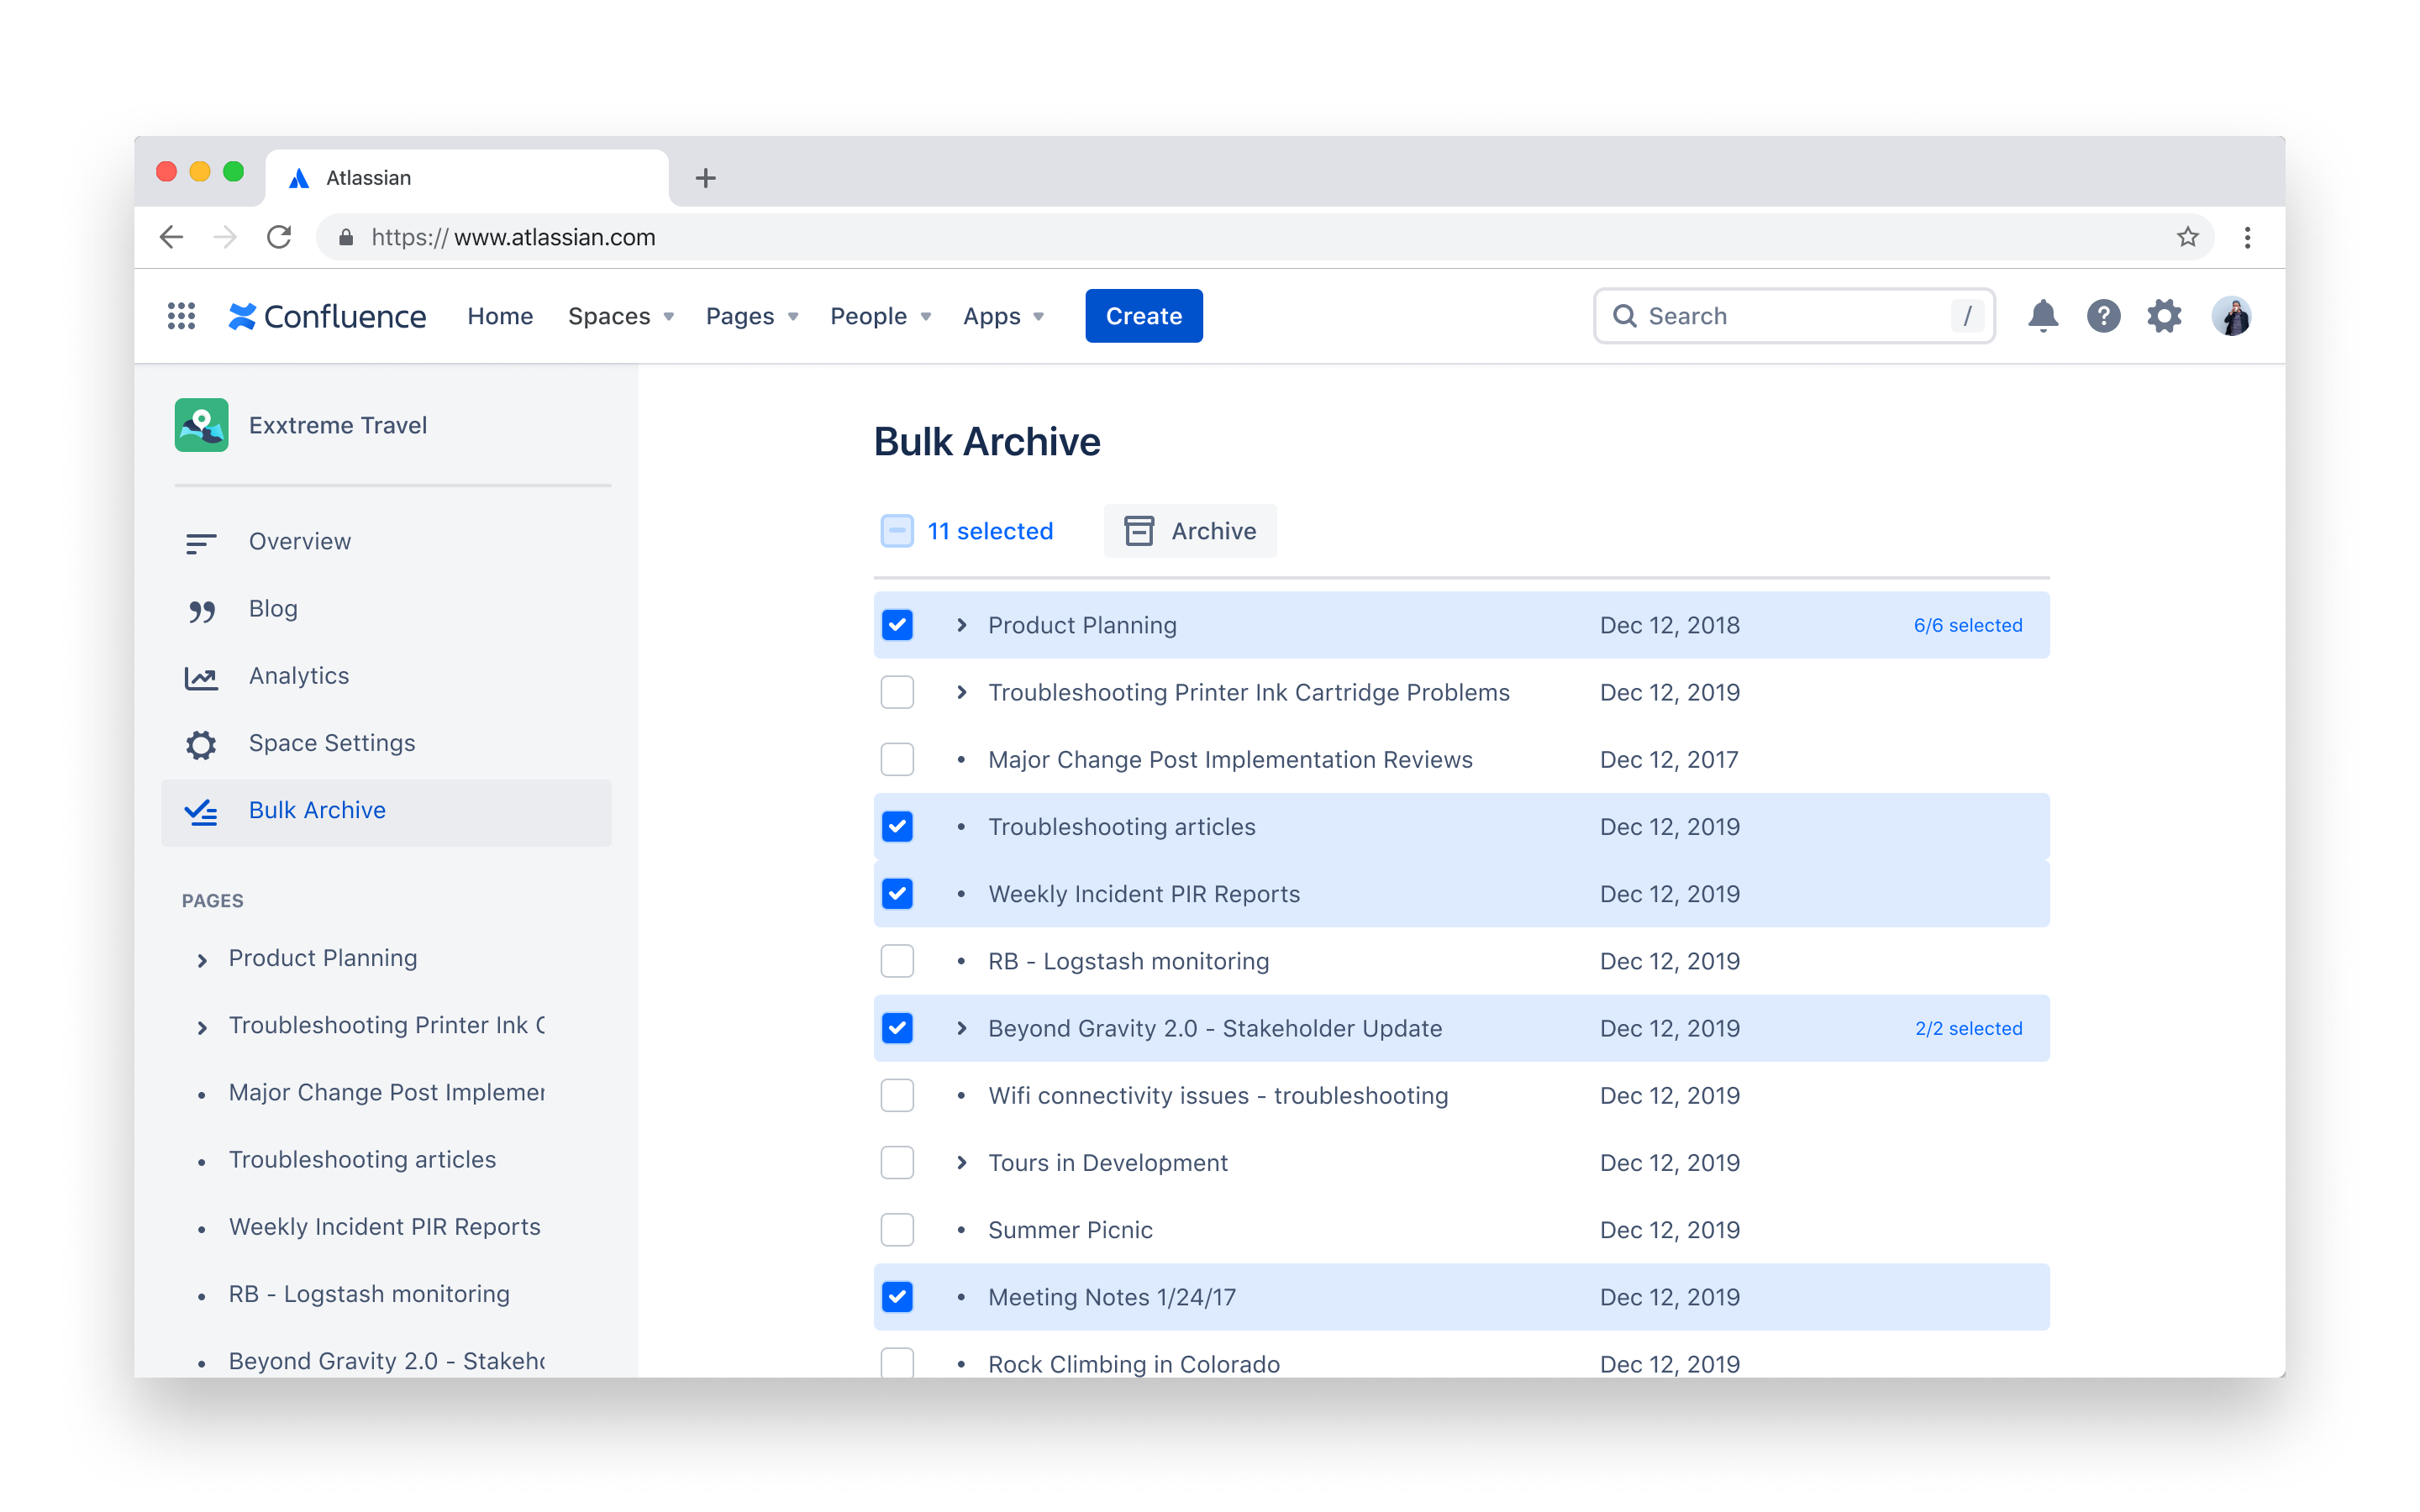Open the notifications bell icon

[x=2042, y=315]
